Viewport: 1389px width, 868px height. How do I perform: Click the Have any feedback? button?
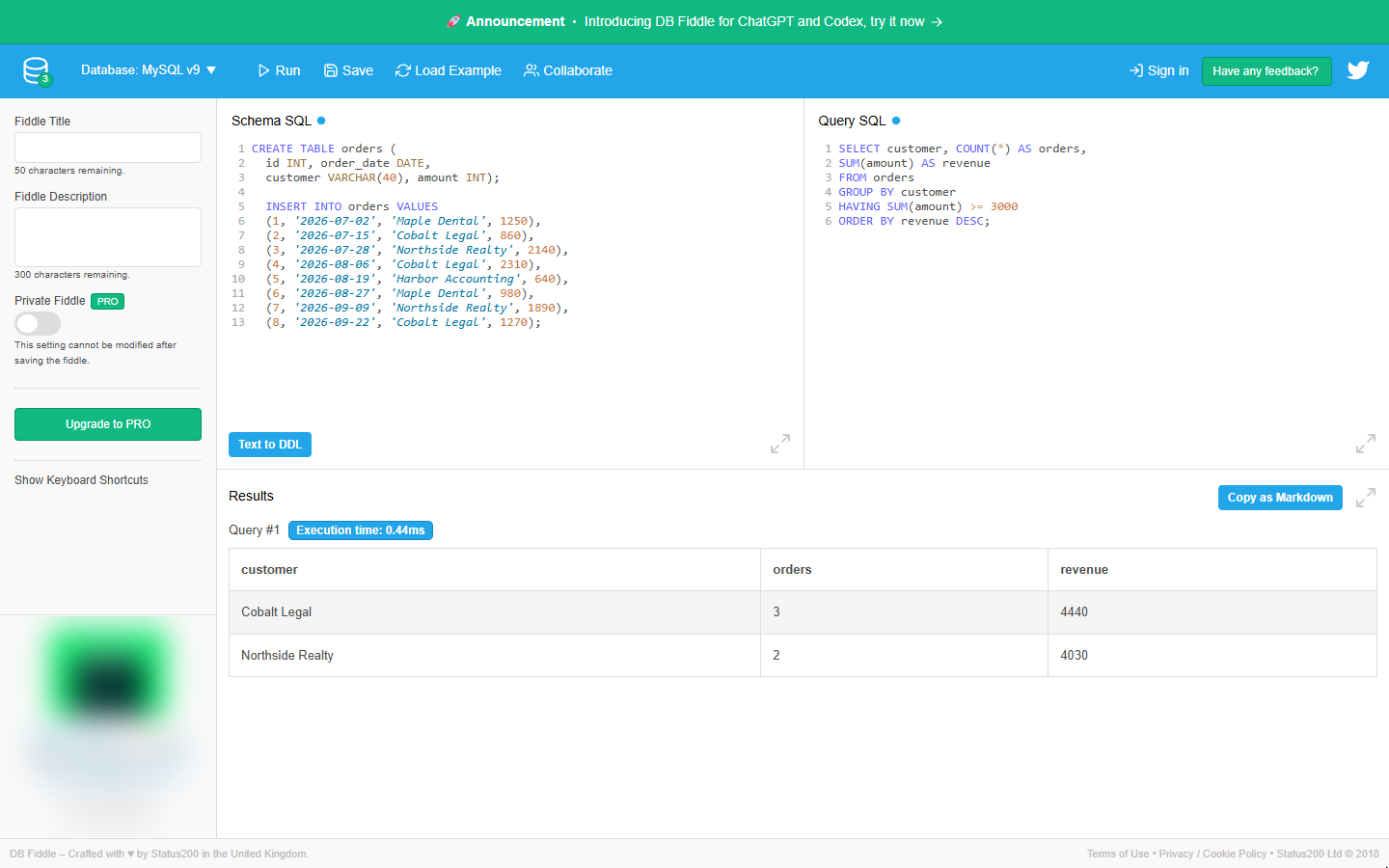(x=1266, y=71)
